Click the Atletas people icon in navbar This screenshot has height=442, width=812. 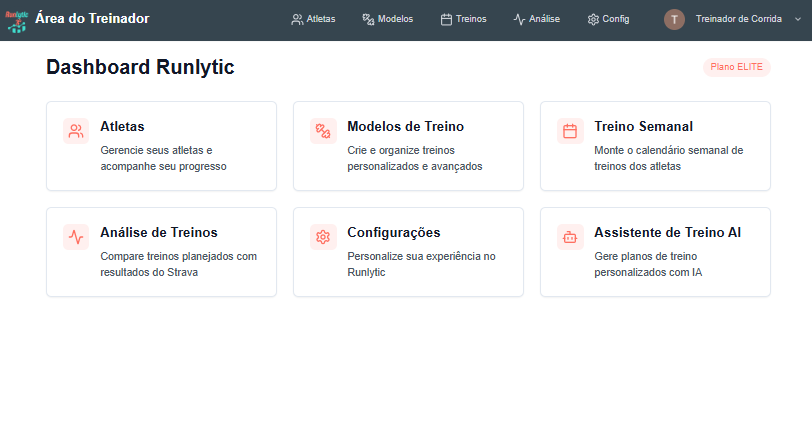click(297, 20)
